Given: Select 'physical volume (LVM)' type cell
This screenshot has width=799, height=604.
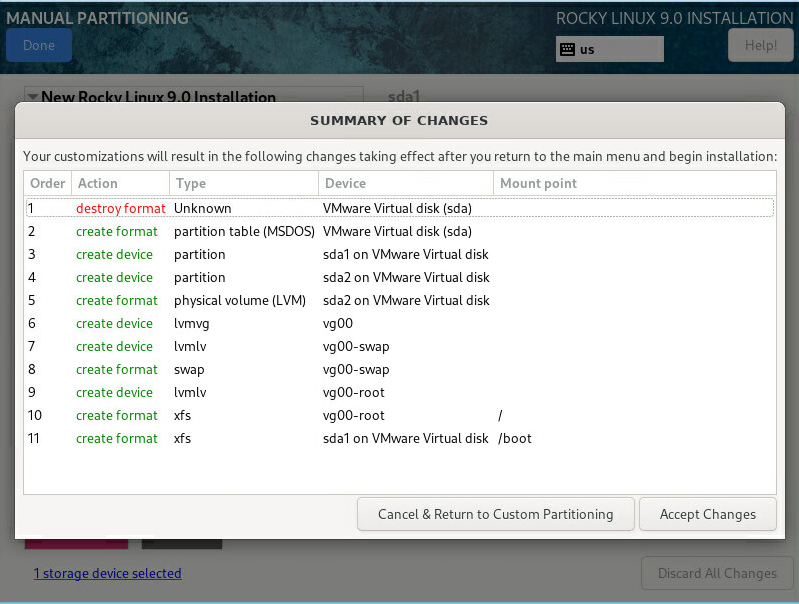Looking at the screenshot, I should [239, 301].
